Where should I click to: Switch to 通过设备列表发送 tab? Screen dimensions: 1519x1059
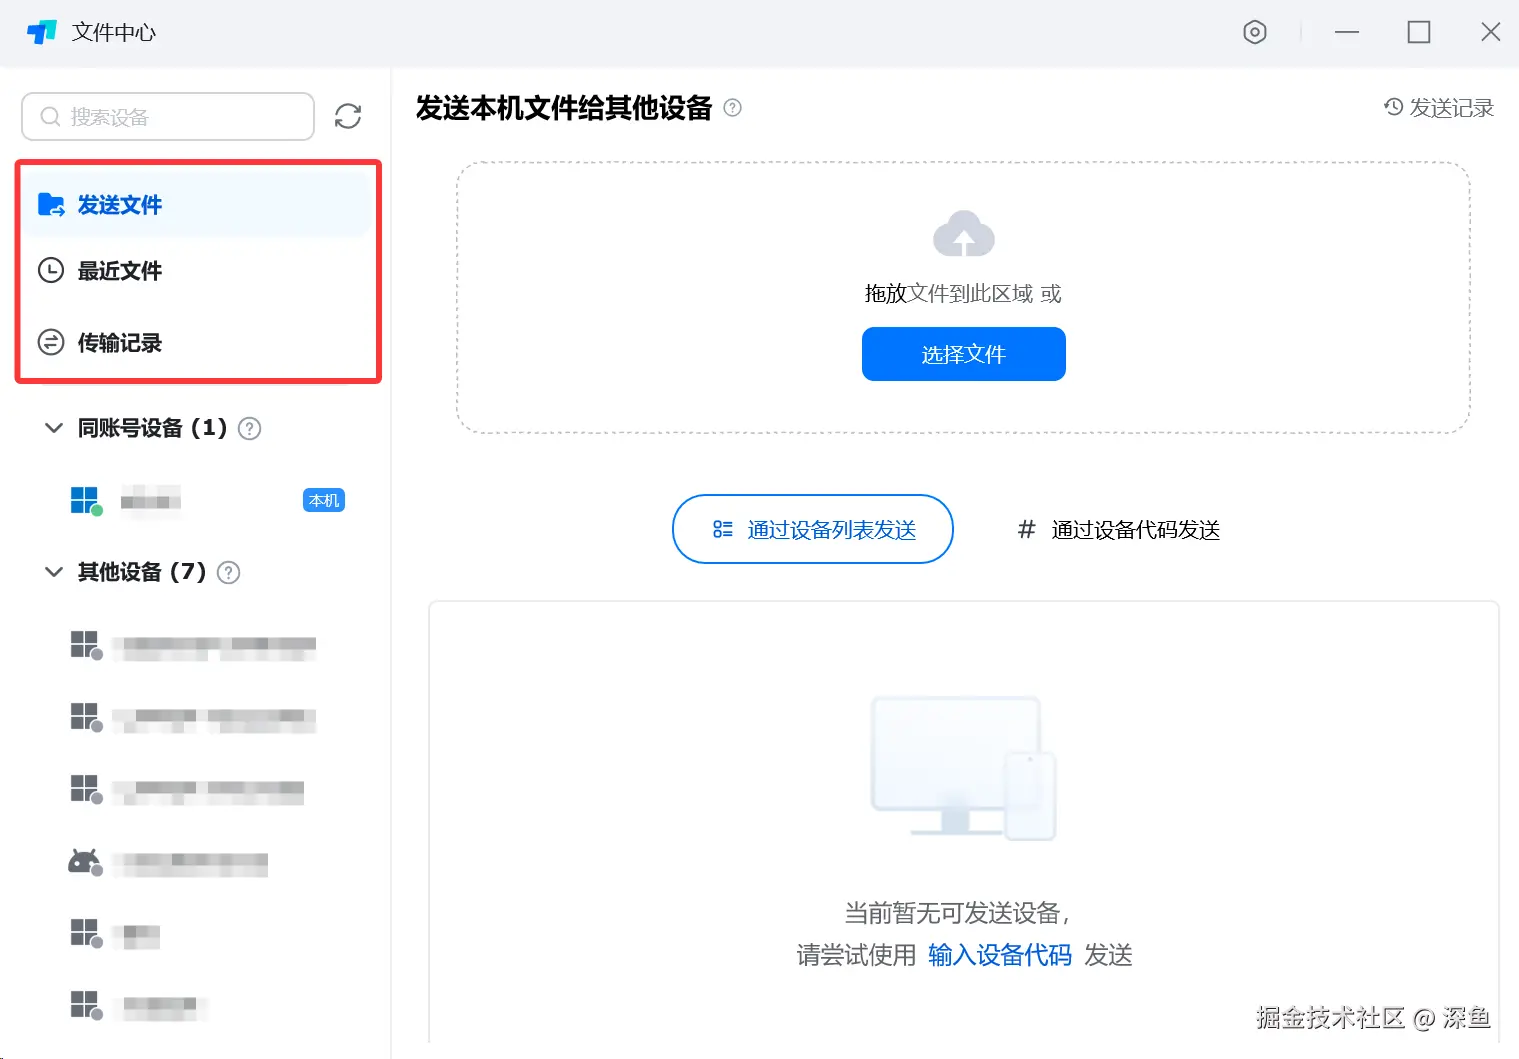(813, 529)
